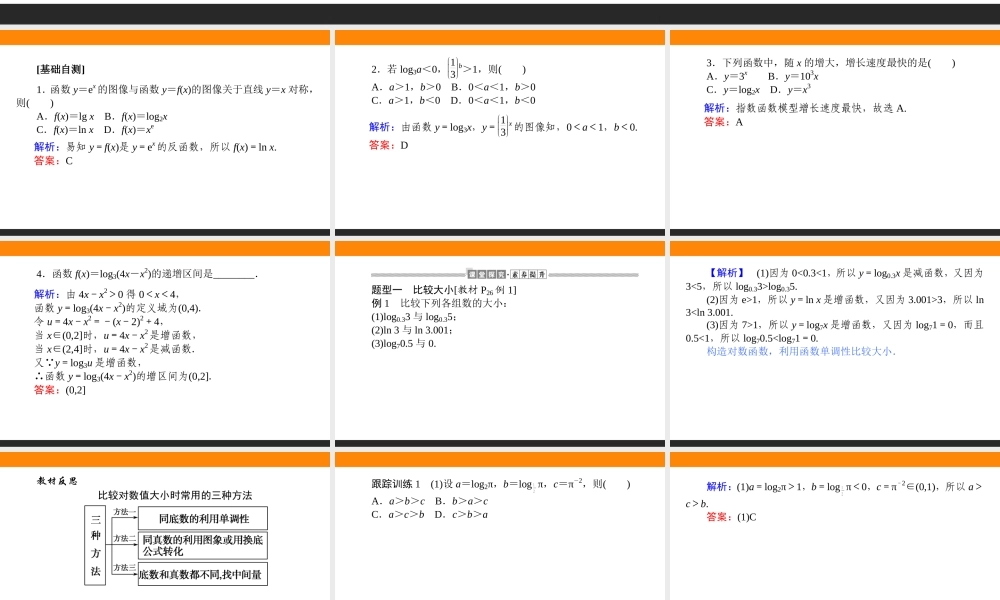This screenshot has height=600, width=1000.
Task: Choose option B. b>a>c
Action: [461, 501]
